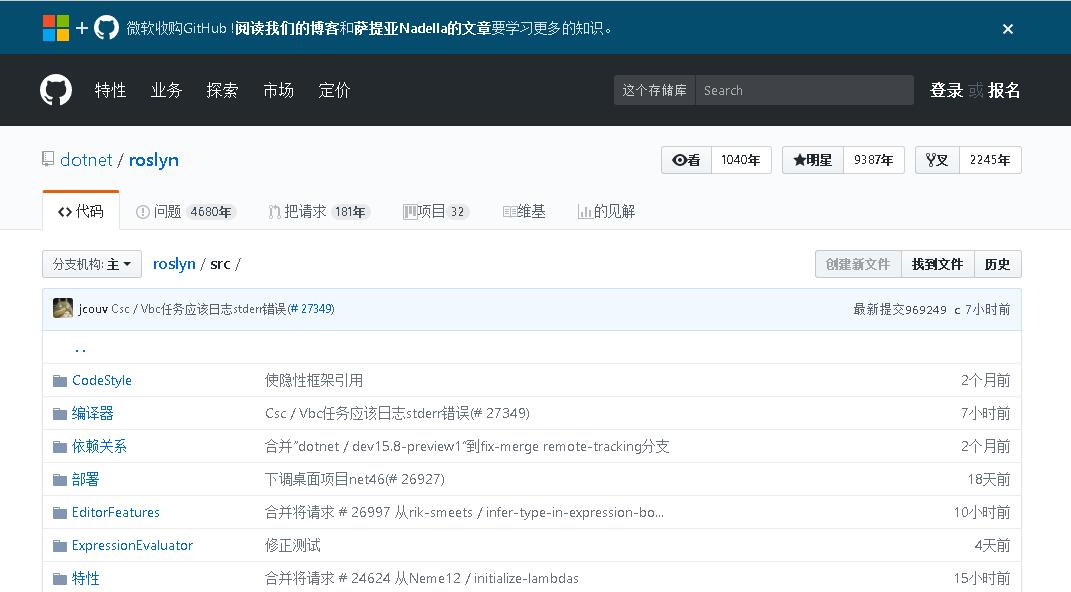Go up to parent directory via '..'

[81, 348]
